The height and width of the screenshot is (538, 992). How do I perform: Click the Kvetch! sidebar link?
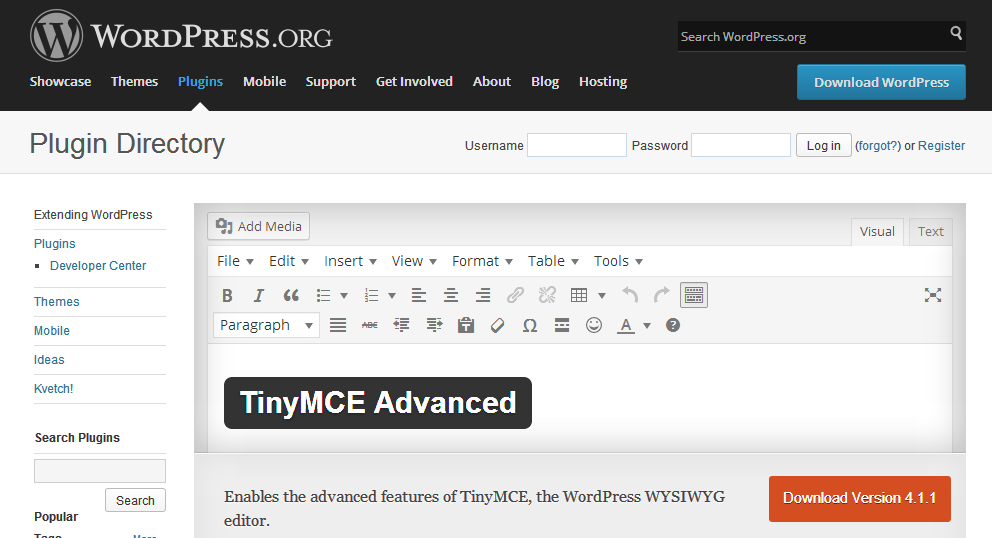(x=54, y=389)
